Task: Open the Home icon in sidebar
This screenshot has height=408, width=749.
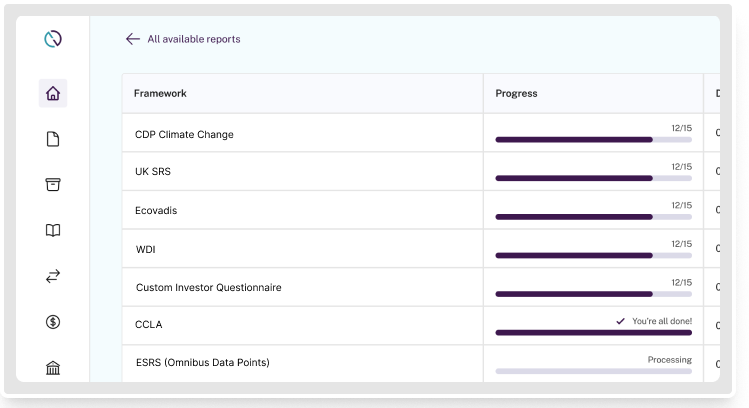Action: click(53, 93)
